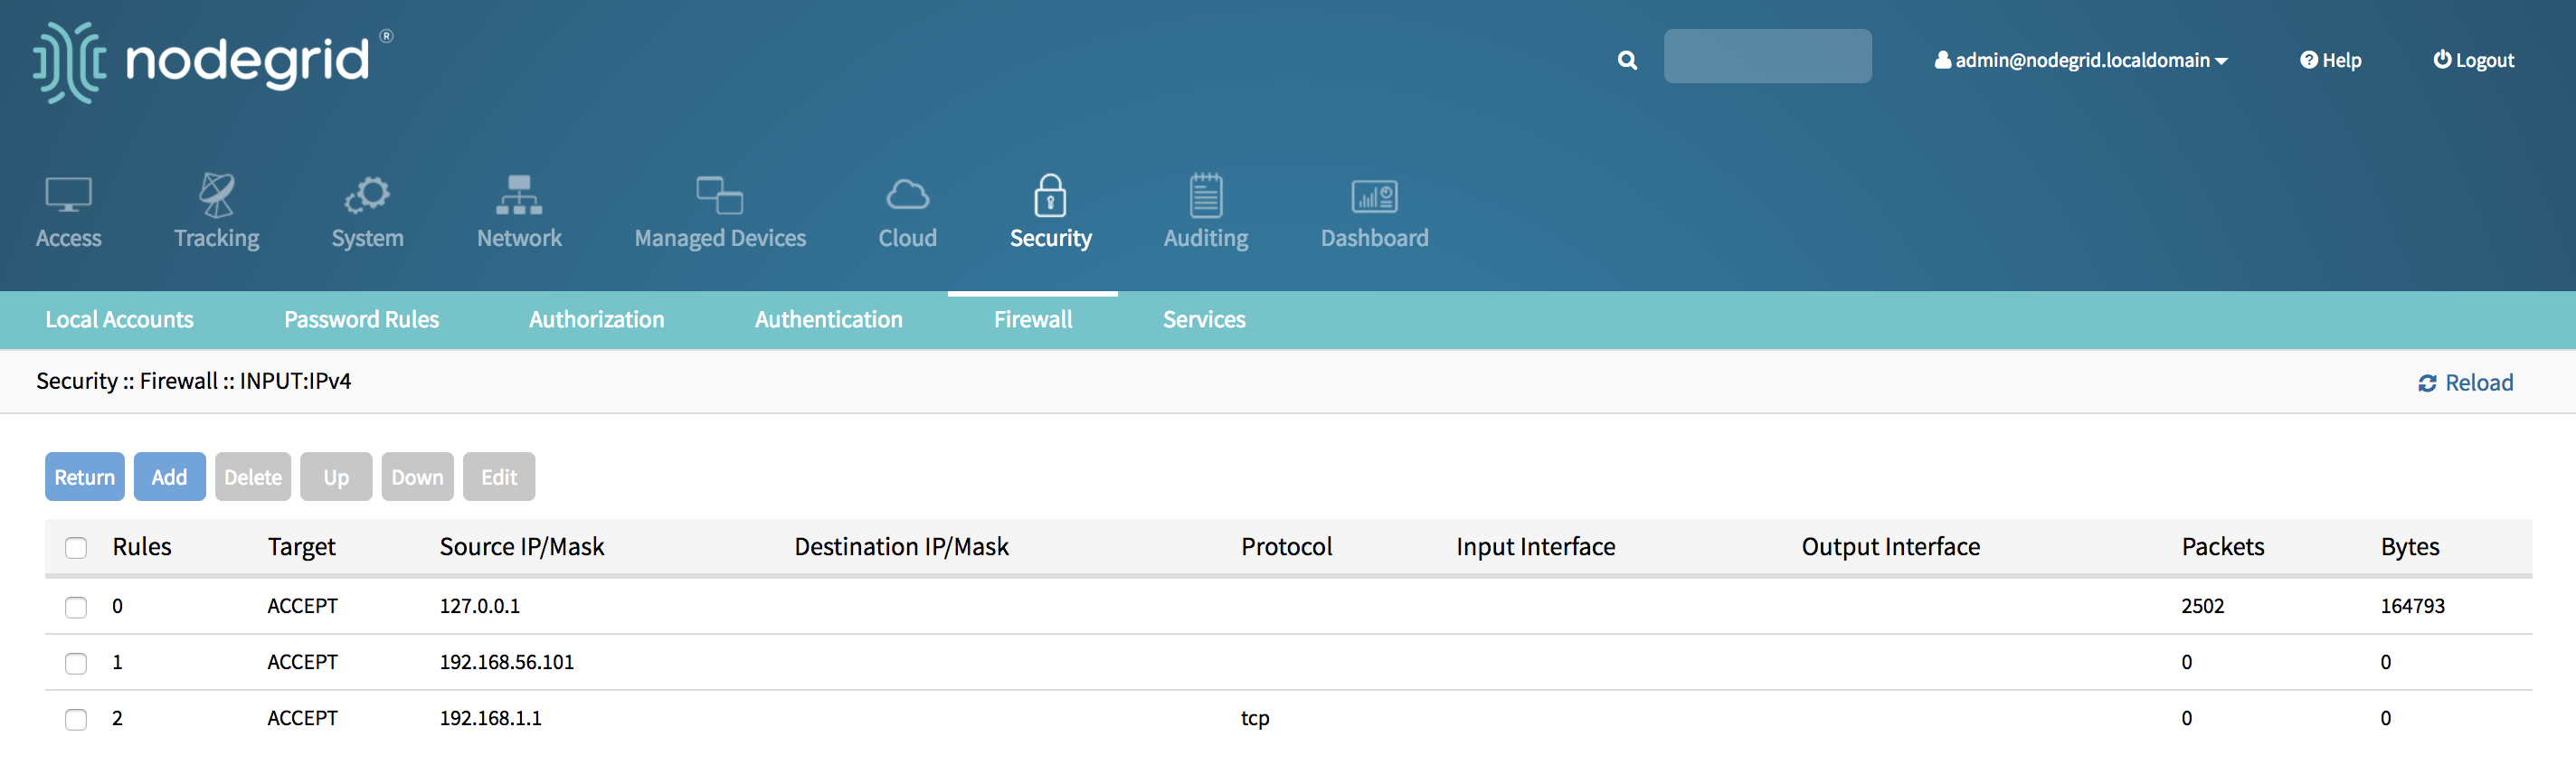Click the Logout power icon
Viewport: 2576px width, 765px height.
tap(2442, 59)
